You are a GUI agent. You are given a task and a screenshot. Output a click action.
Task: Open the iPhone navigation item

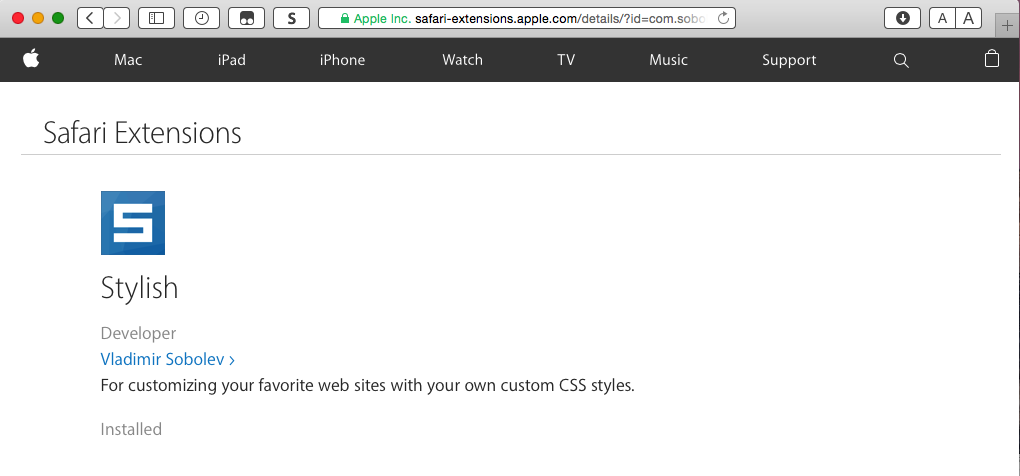coord(342,60)
